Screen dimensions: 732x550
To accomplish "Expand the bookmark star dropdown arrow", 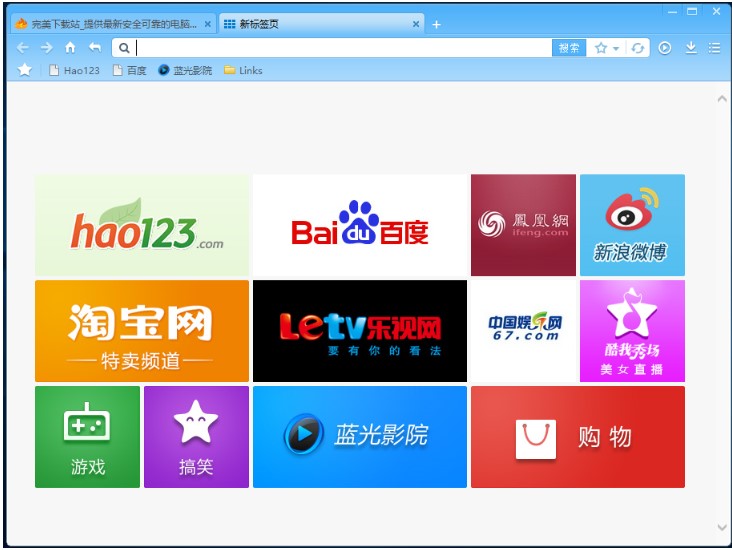I will coord(616,48).
